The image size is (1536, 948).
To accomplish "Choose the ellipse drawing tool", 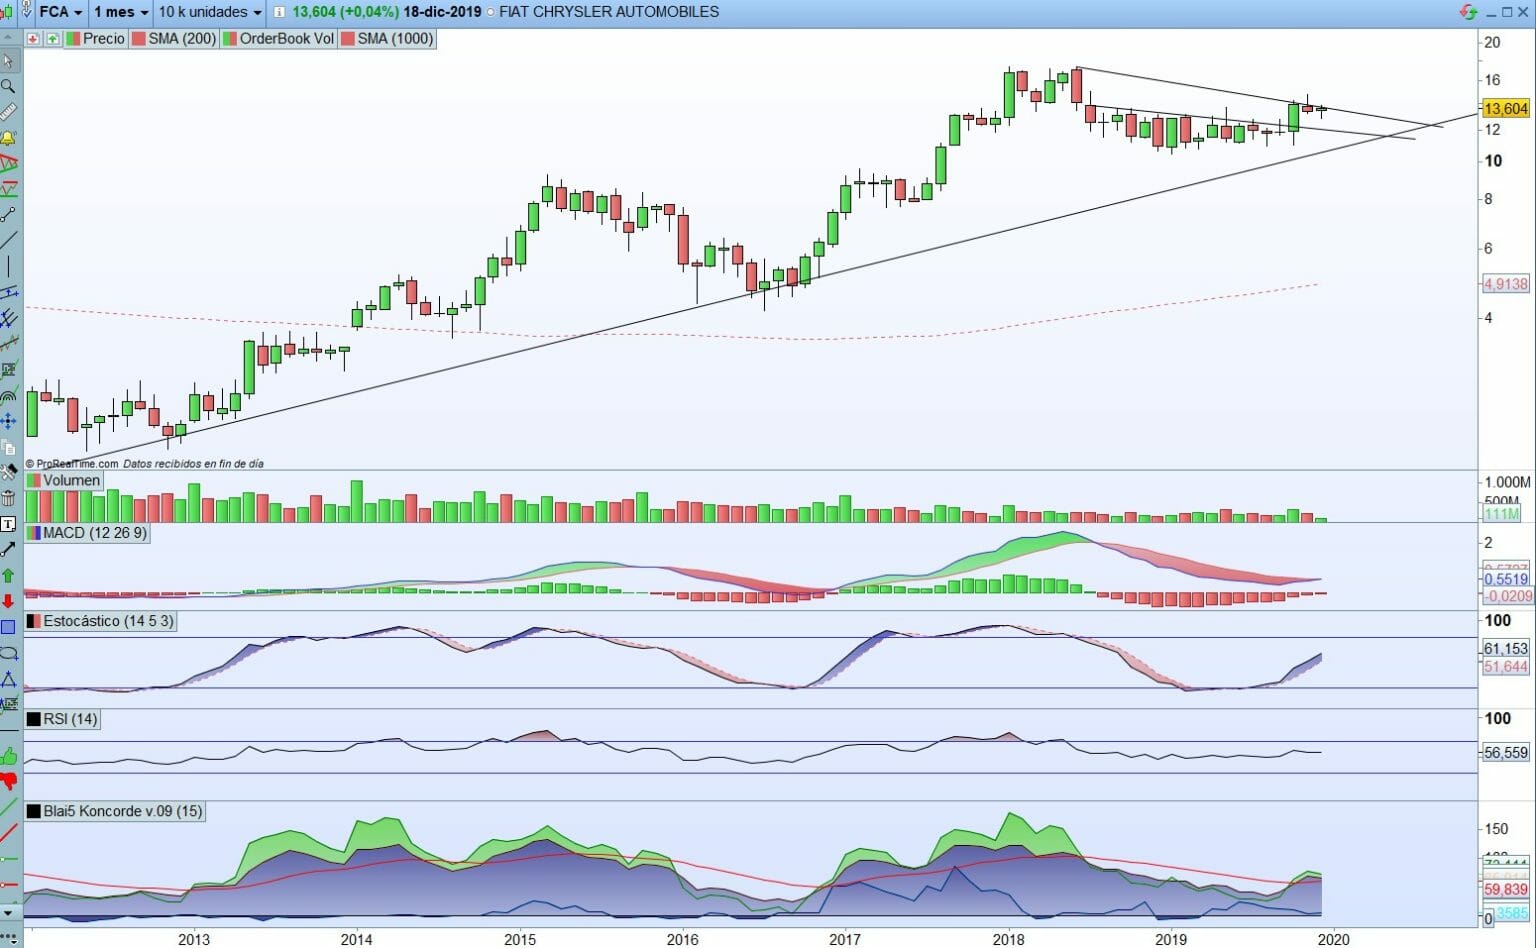I will point(8,653).
